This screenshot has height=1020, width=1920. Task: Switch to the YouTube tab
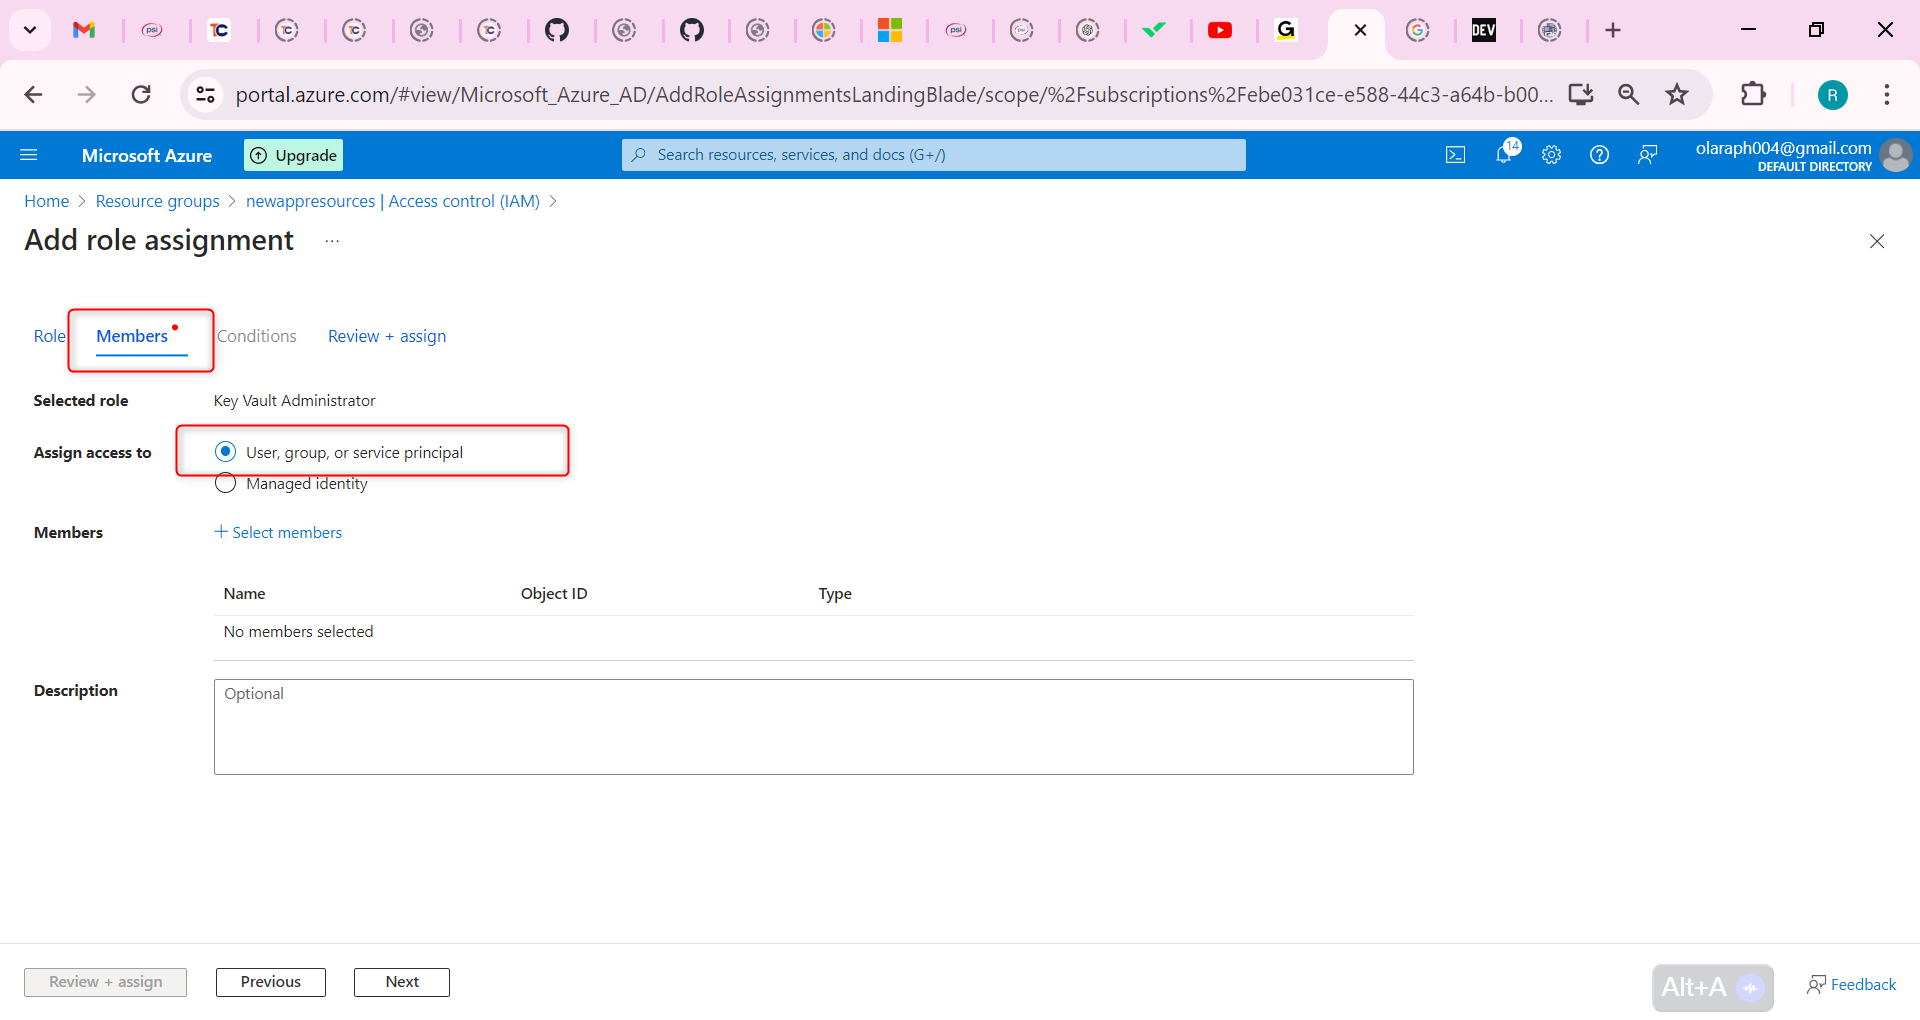pyautogui.click(x=1220, y=30)
